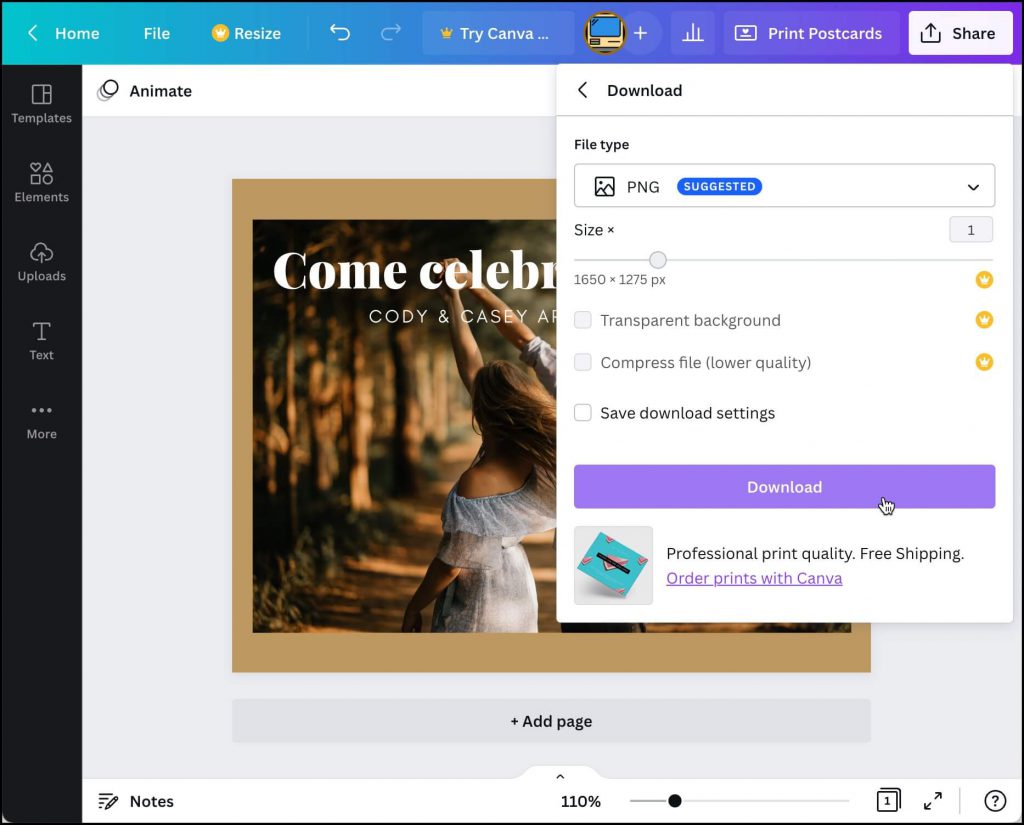This screenshot has width=1024, height=825.
Task: Click the Size multiplier input field
Action: [x=971, y=229]
